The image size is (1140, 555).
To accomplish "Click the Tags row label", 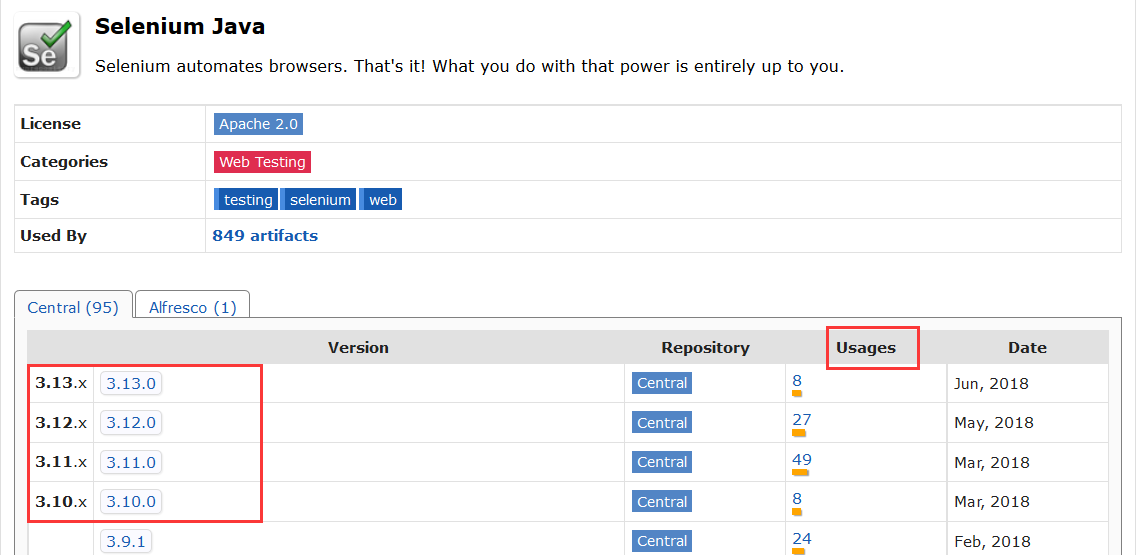I will (x=39, y=199).
